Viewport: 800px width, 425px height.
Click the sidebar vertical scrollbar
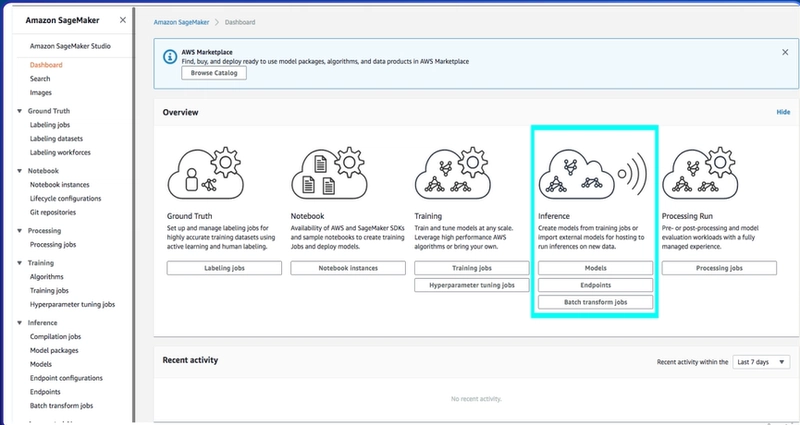134,214
